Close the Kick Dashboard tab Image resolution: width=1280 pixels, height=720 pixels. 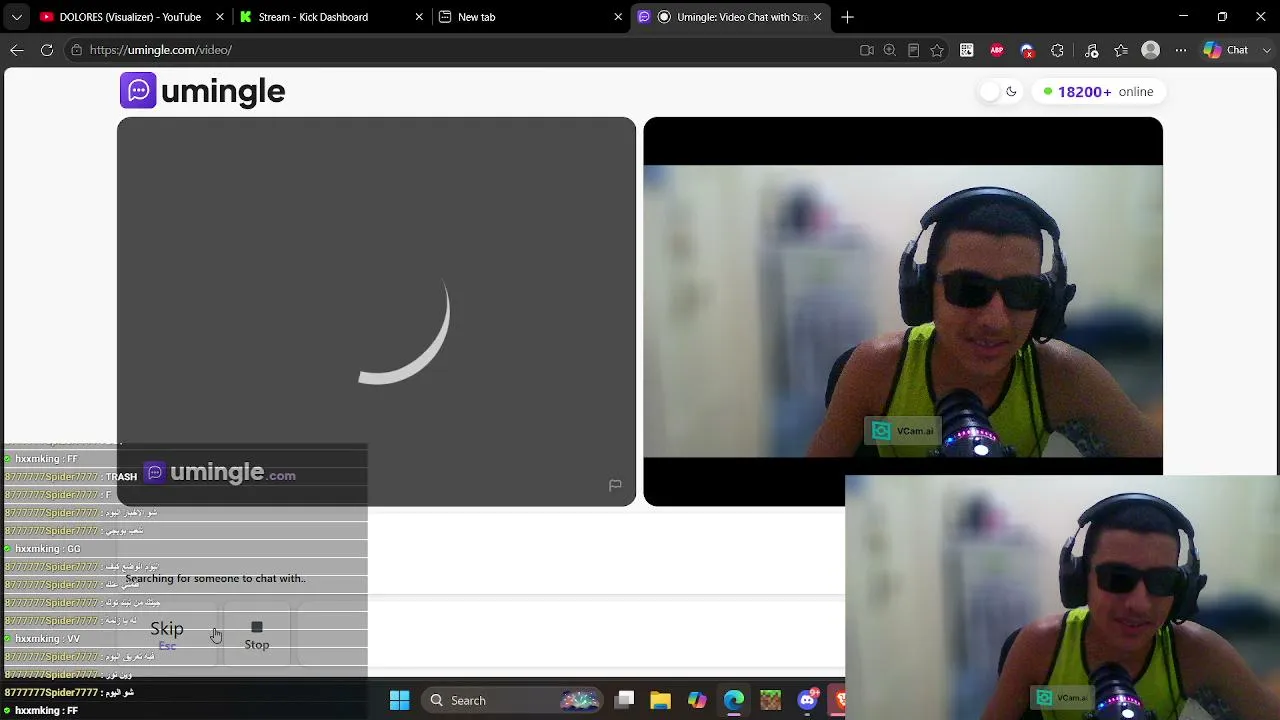419,17
